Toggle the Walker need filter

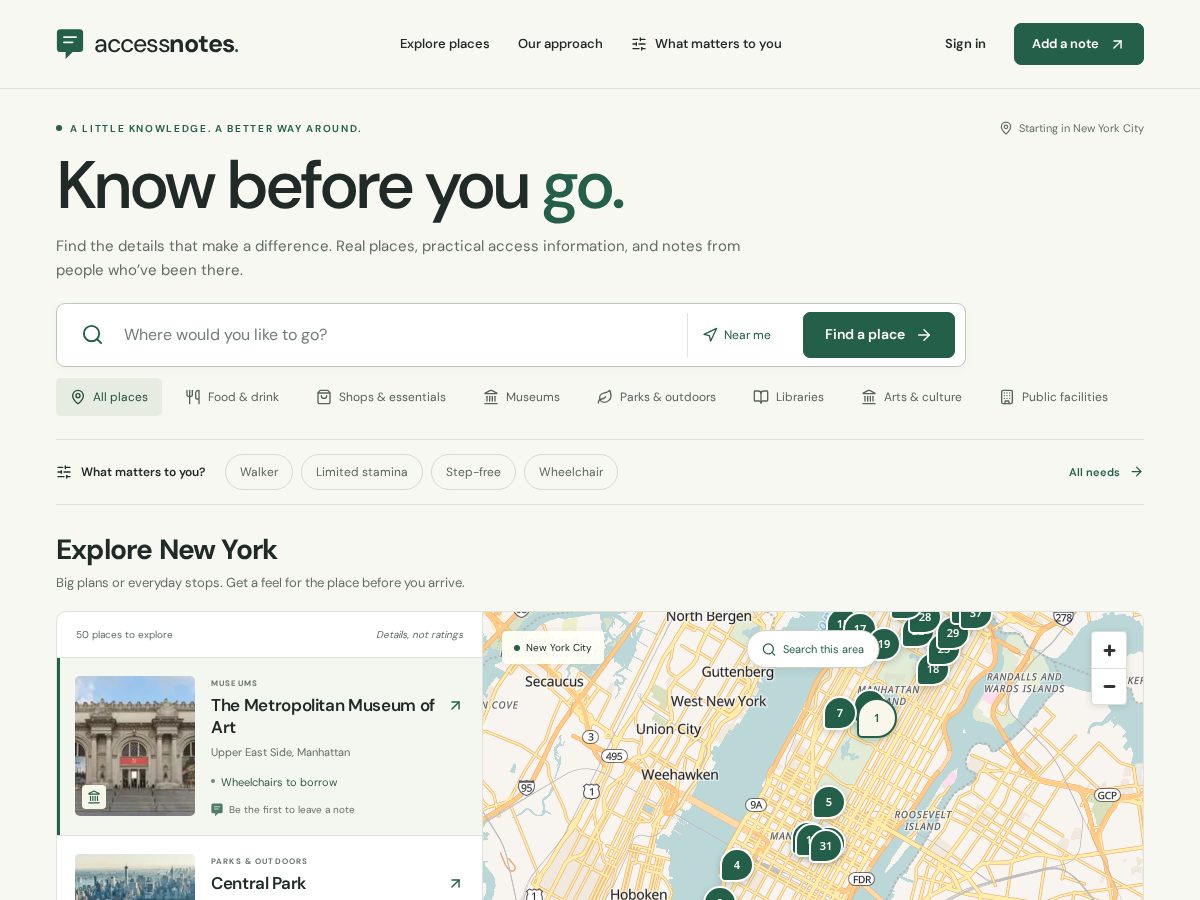click(259, 472)
